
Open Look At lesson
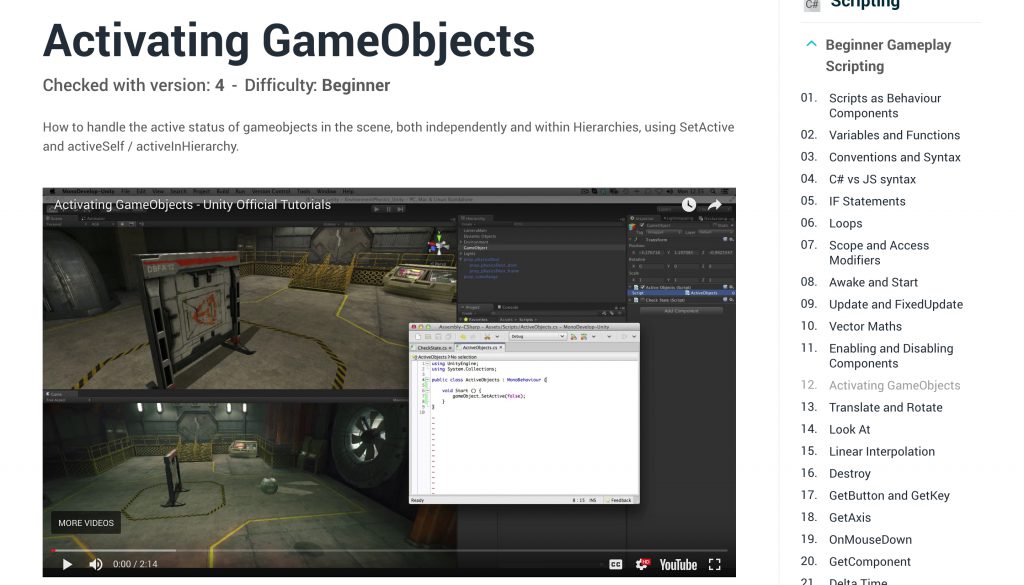coord(850,430)
